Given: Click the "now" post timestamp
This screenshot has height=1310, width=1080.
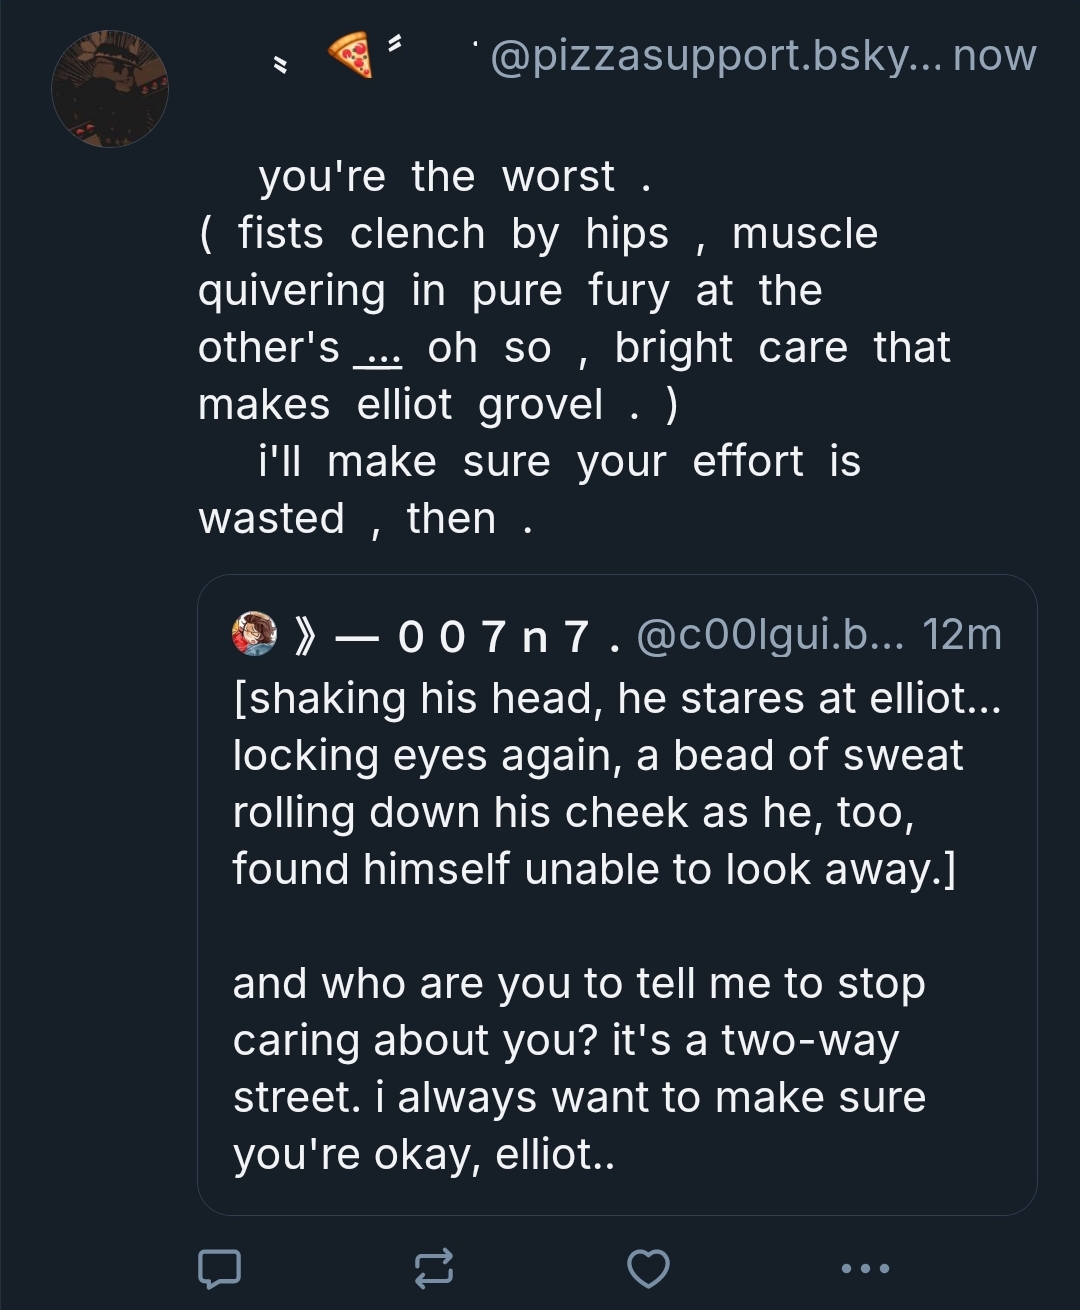Looking at the screenshot, I should pos(995,56).
